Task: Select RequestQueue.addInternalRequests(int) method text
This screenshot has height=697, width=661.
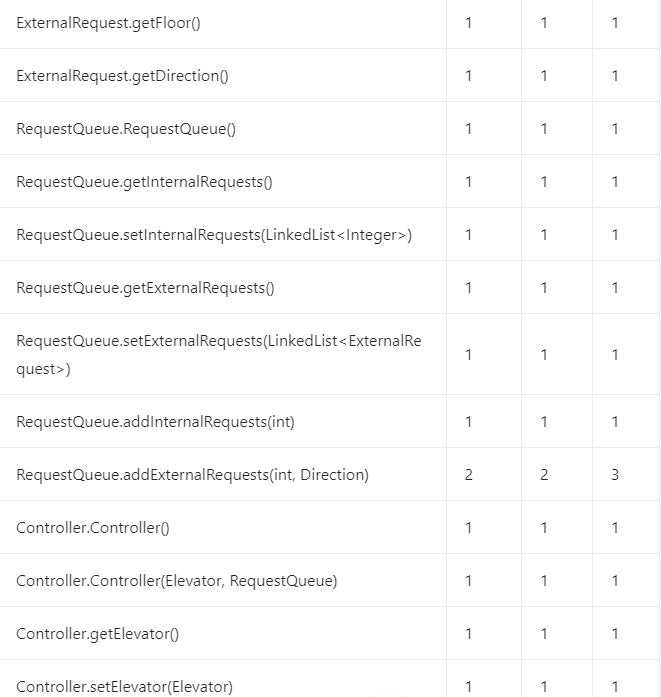Action: [155, 421]
